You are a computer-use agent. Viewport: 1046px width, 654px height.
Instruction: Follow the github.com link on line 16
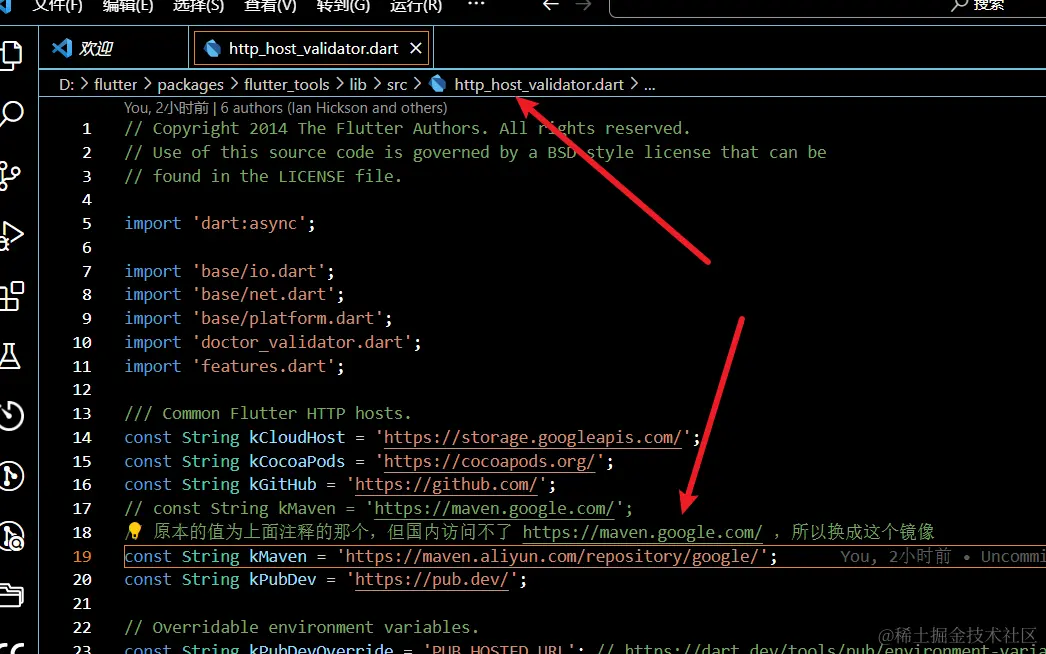[446, 484]
